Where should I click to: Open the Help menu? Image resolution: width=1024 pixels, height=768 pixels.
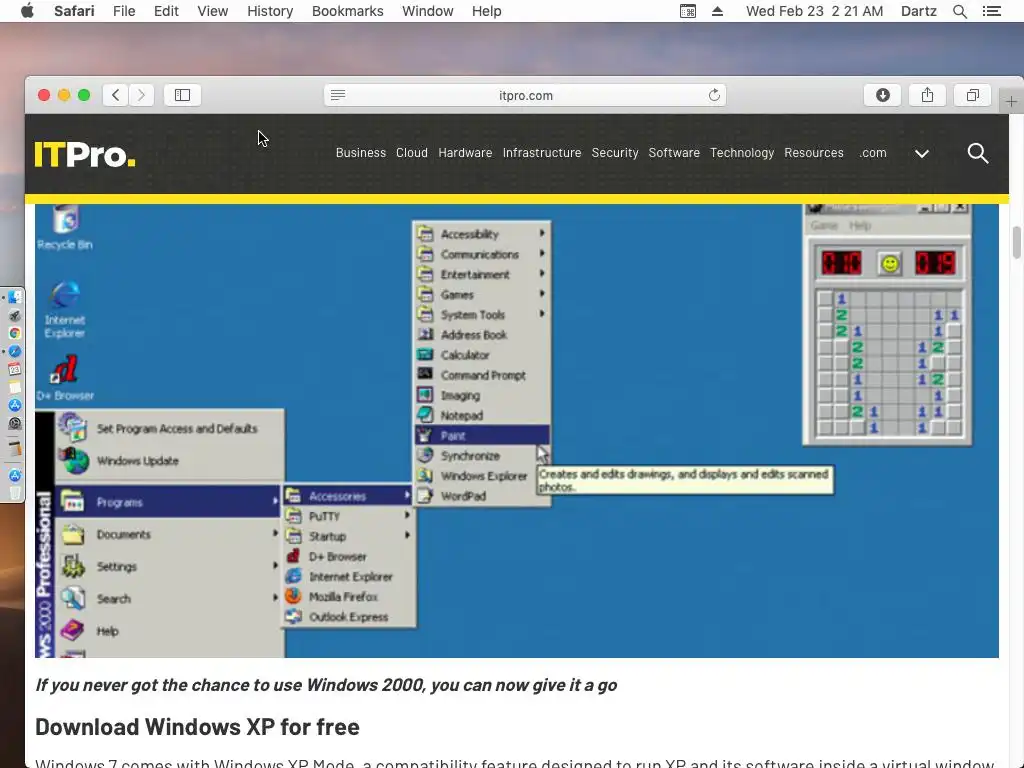click(487, 11)
